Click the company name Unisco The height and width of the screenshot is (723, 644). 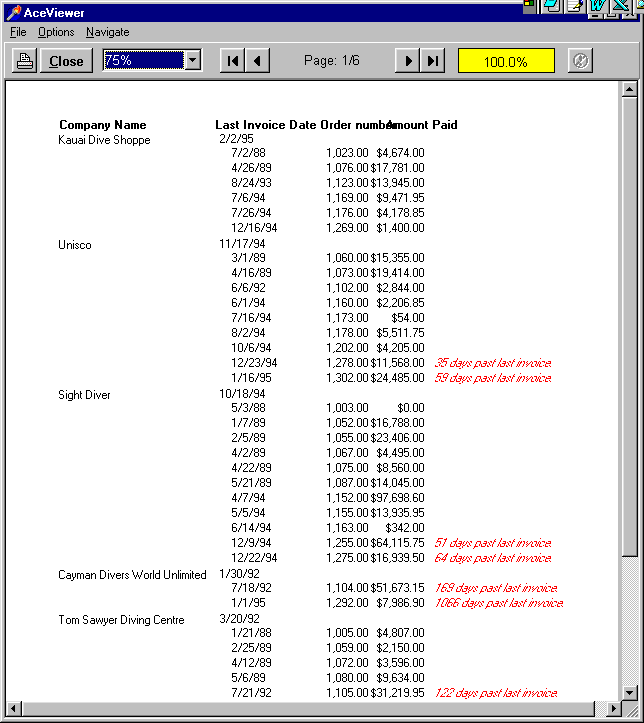click(x=75, y=245)
